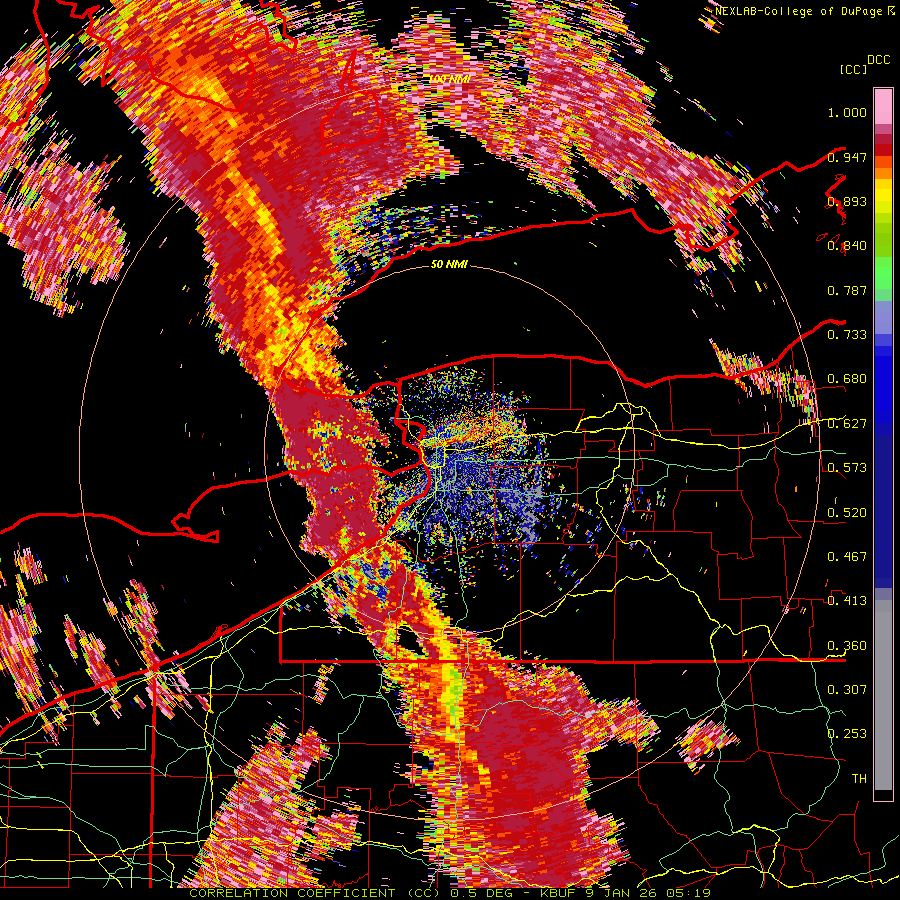The height and width of the screenshot is (900, 900).
Task: Click the NEXLAB-College of DuPage credit text
Action: coord(800,11)
